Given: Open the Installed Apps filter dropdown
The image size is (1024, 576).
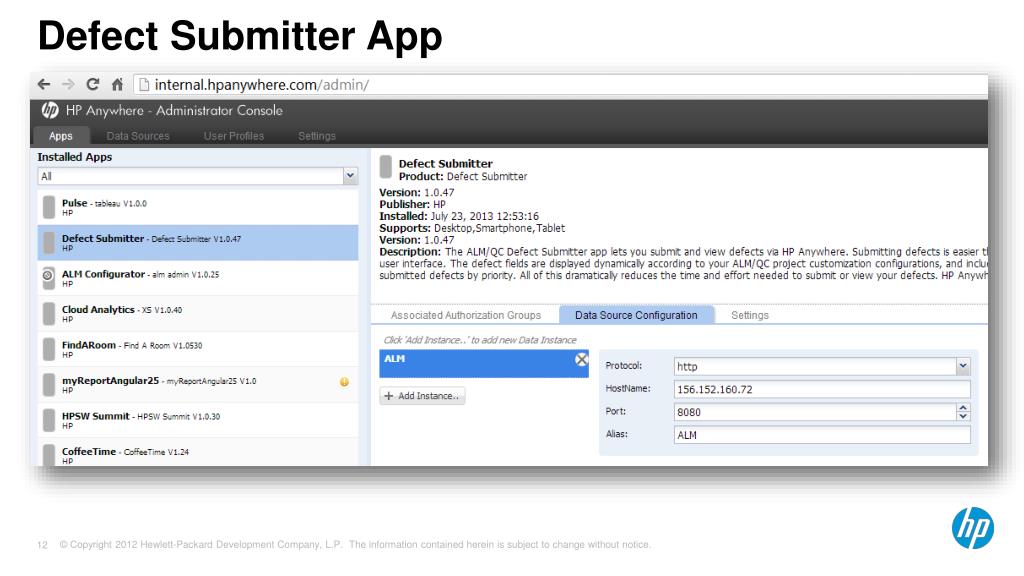Looking at the screenshot, I should [350, 176].
